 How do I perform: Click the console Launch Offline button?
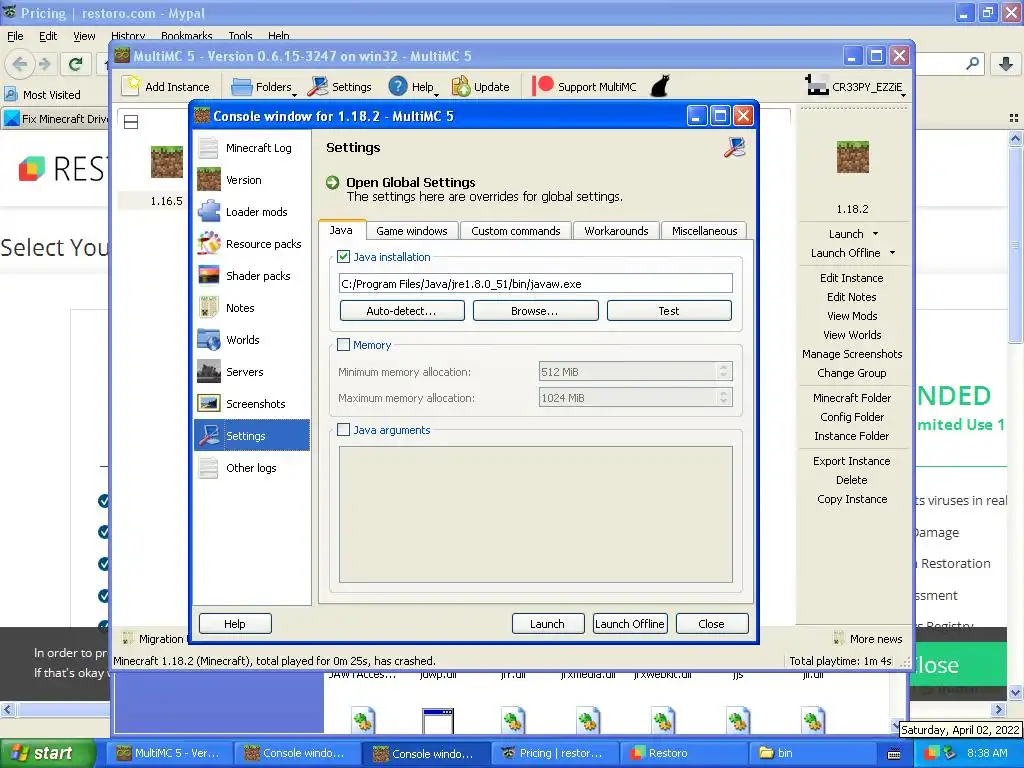click(x=630, y=624)
